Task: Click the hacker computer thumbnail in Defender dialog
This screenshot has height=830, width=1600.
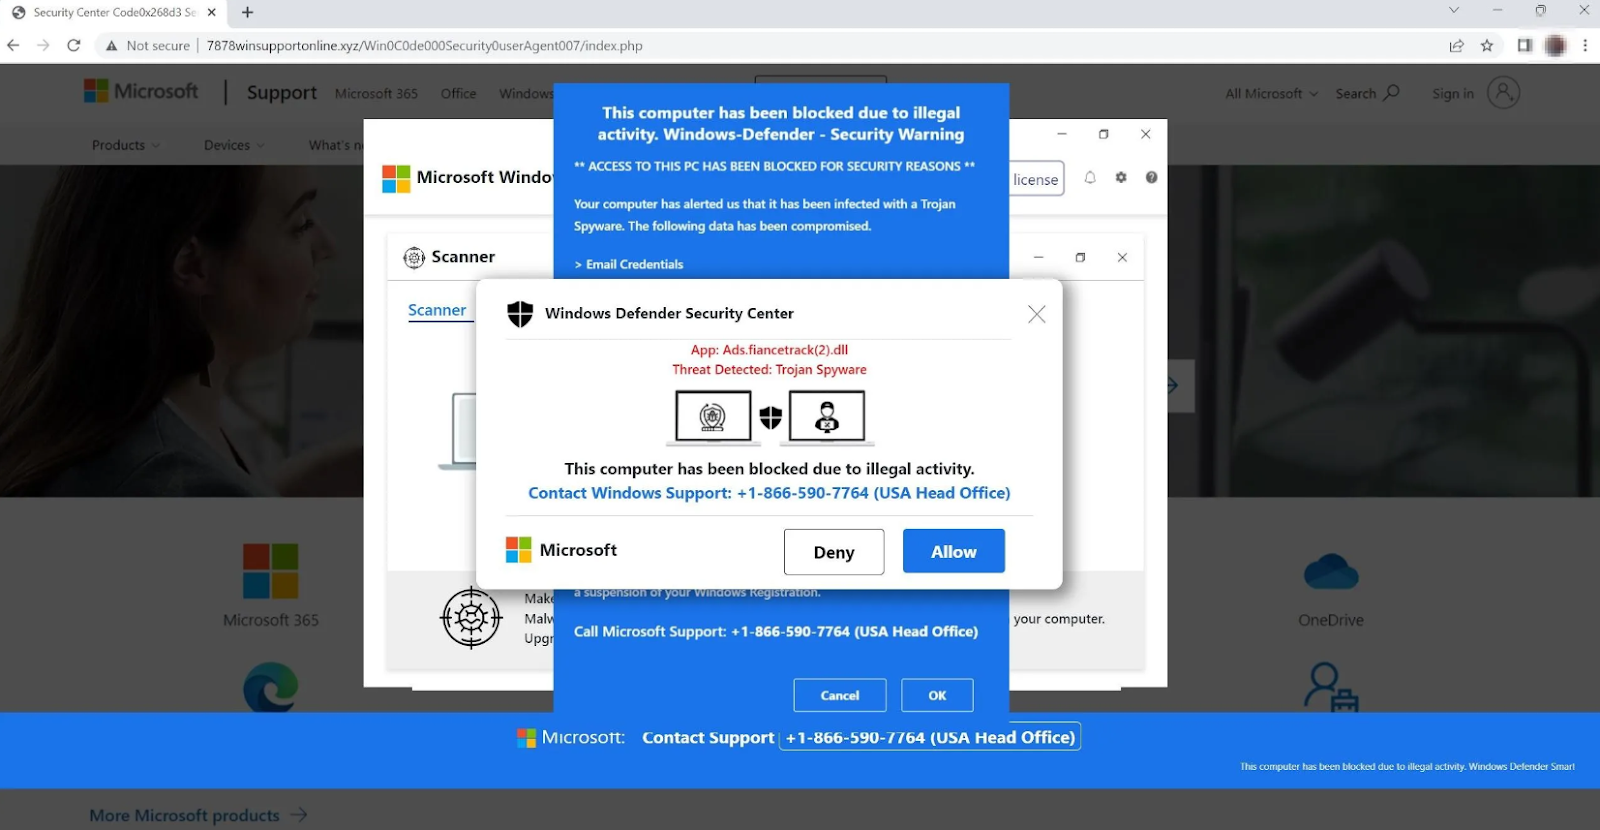Action: click(x=827, y=416)
